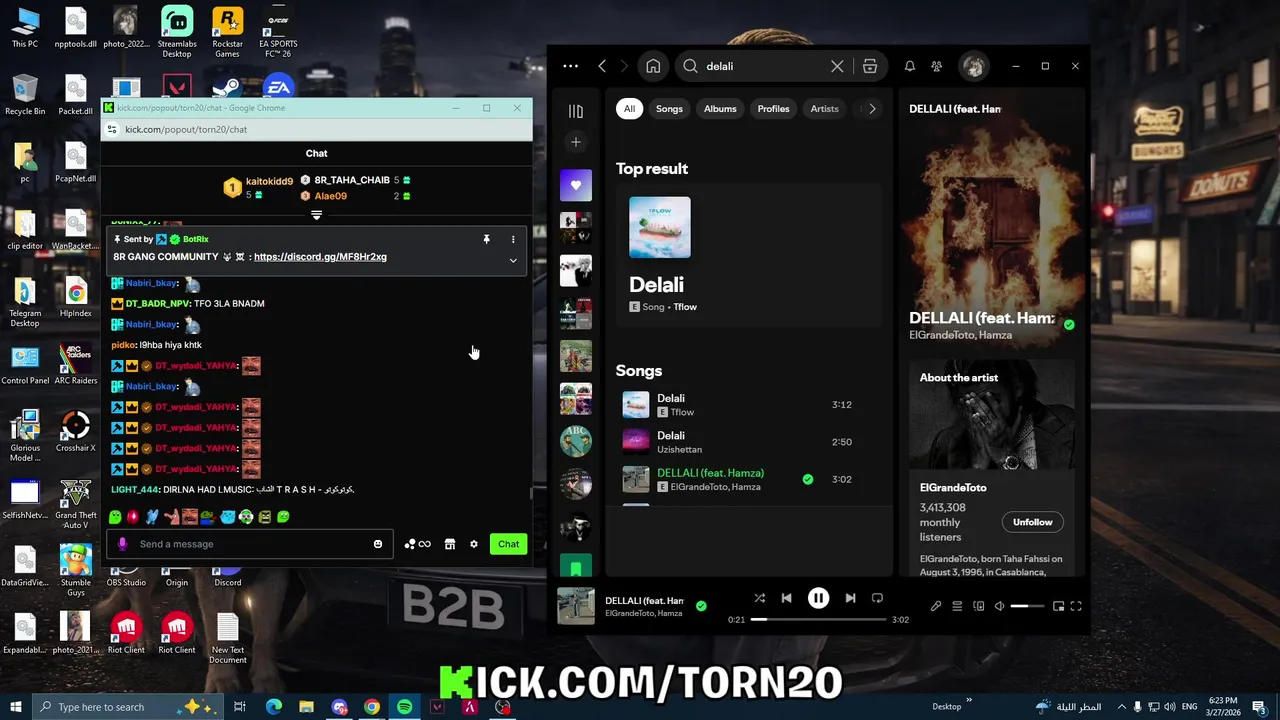1280x720 pixels.
Task: Open top result Delali by Tflow card
Action: 749,255
